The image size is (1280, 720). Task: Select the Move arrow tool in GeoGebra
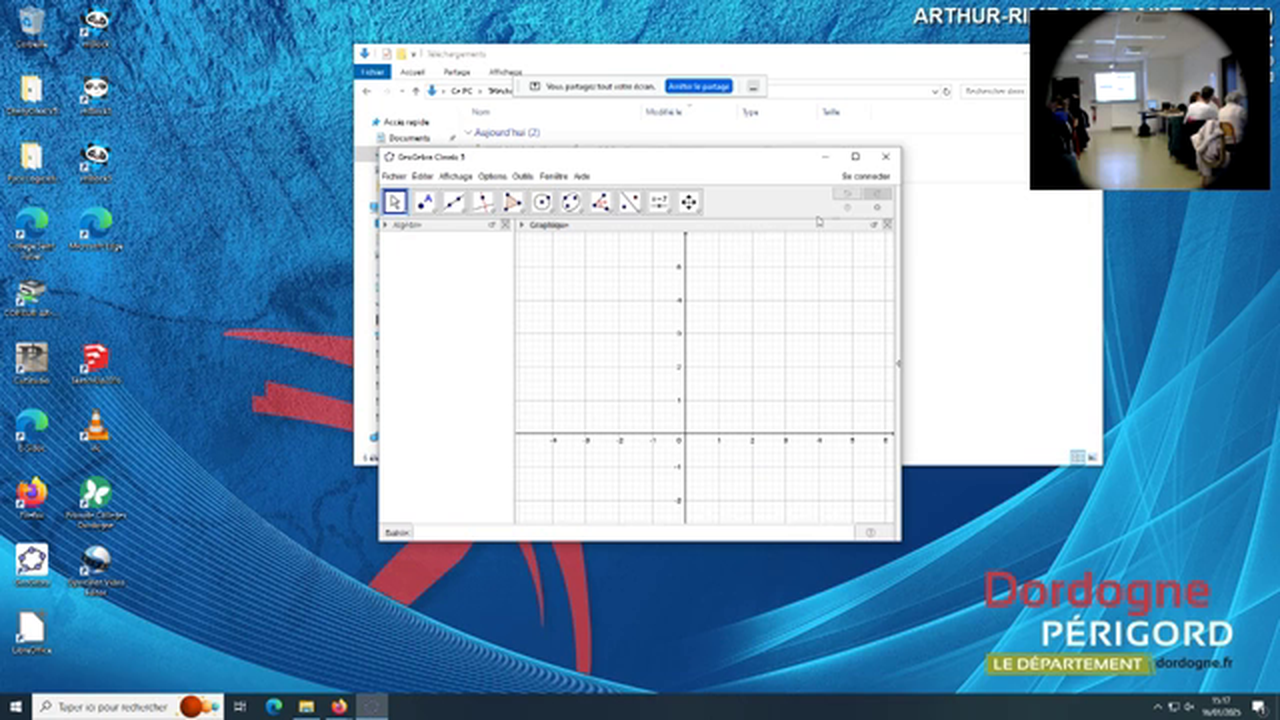click(395, 202)
